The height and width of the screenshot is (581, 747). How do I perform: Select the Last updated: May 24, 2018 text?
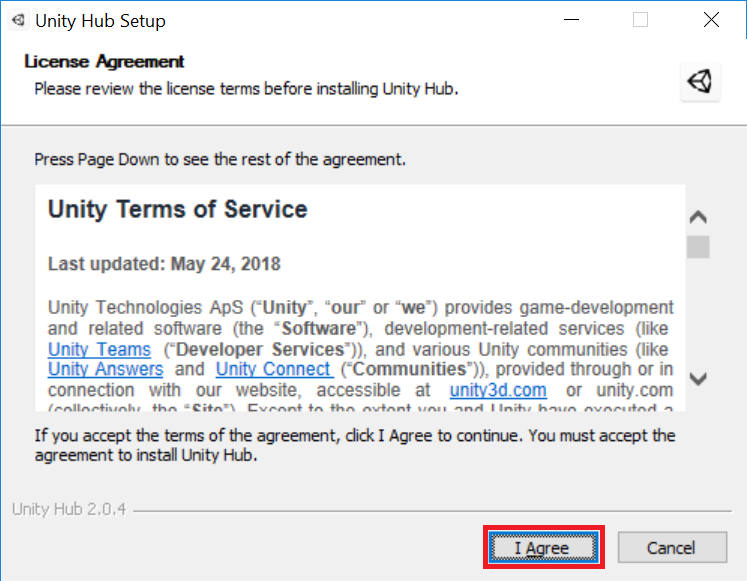(164, 264)
